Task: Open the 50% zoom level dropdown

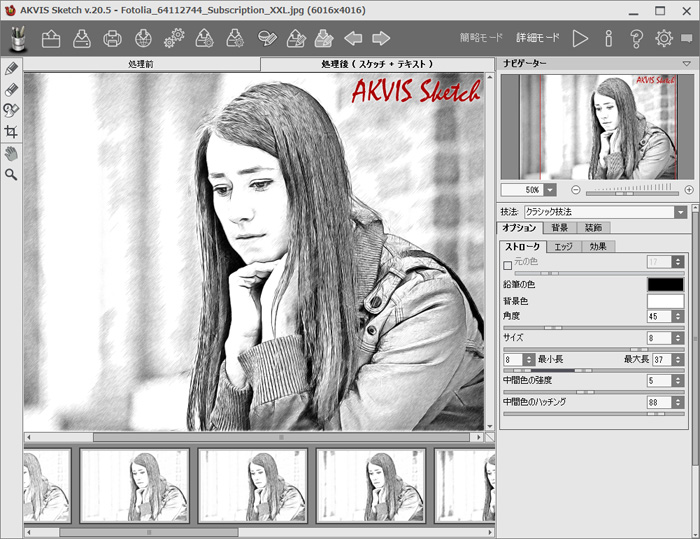Action: (x=549, y=189)
